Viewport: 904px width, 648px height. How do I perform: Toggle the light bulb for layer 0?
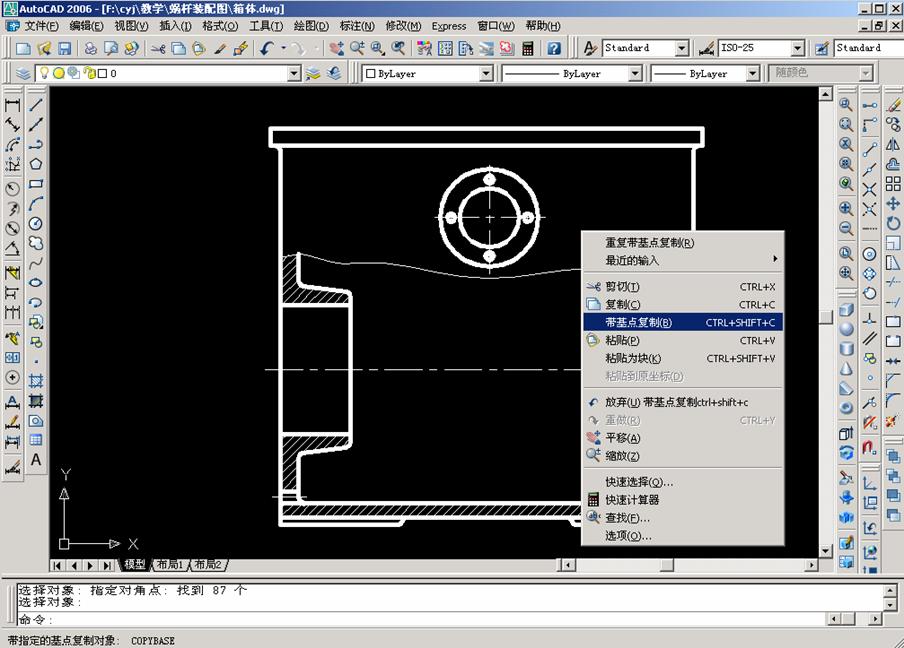[x=44, y=73]
